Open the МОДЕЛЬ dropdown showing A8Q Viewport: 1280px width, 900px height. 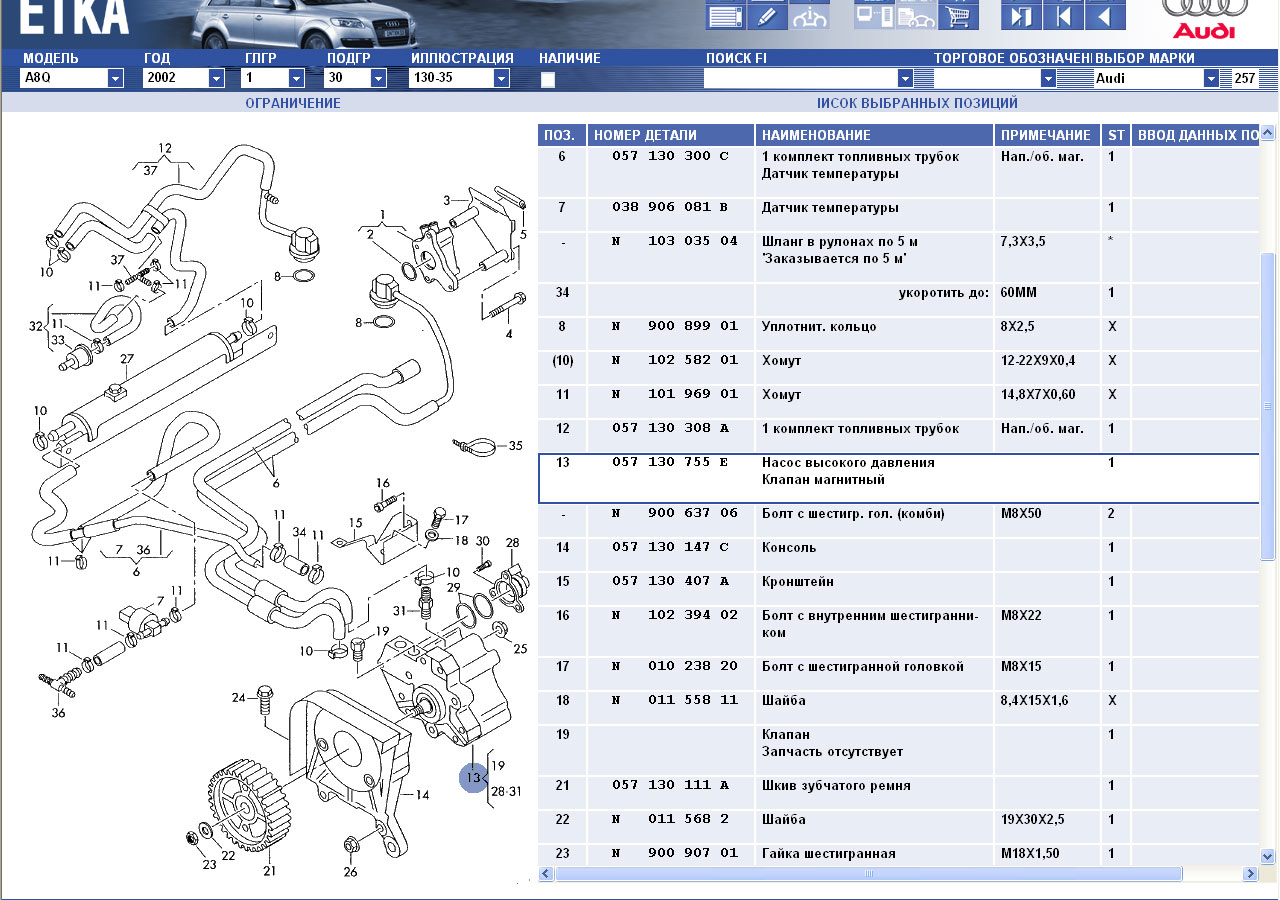[115, 78]
